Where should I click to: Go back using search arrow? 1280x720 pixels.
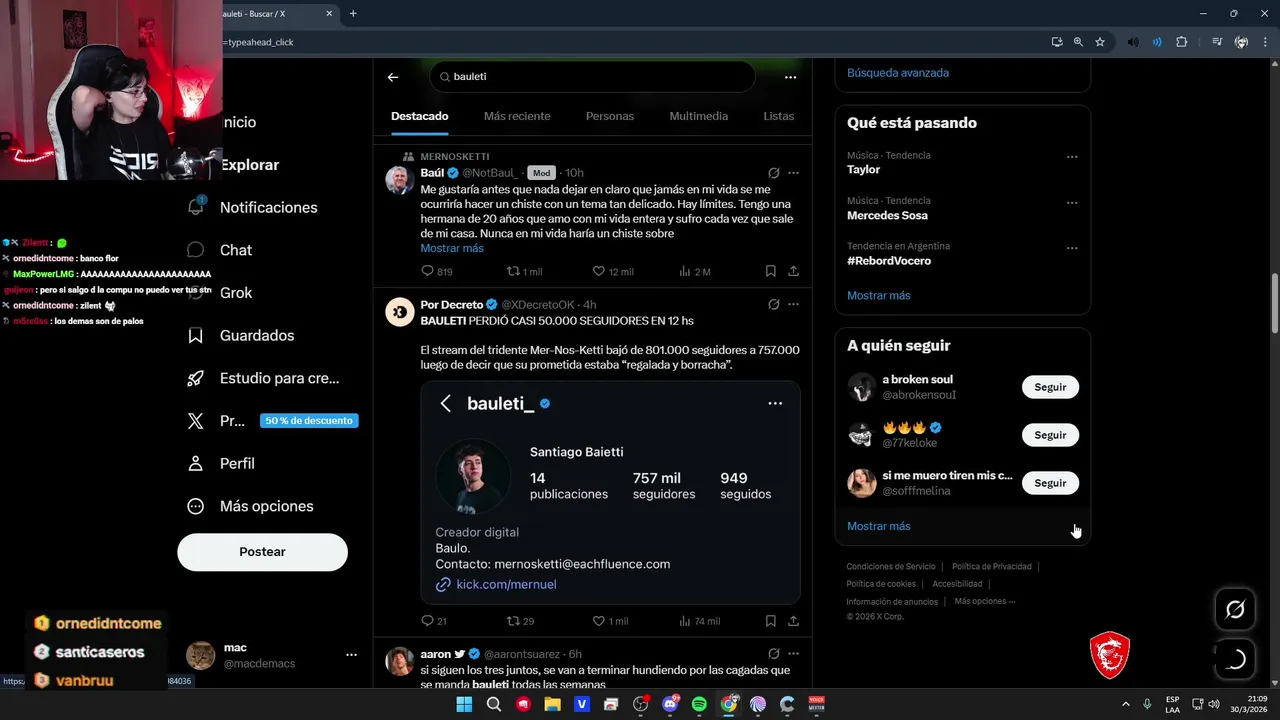pos(393,77)
